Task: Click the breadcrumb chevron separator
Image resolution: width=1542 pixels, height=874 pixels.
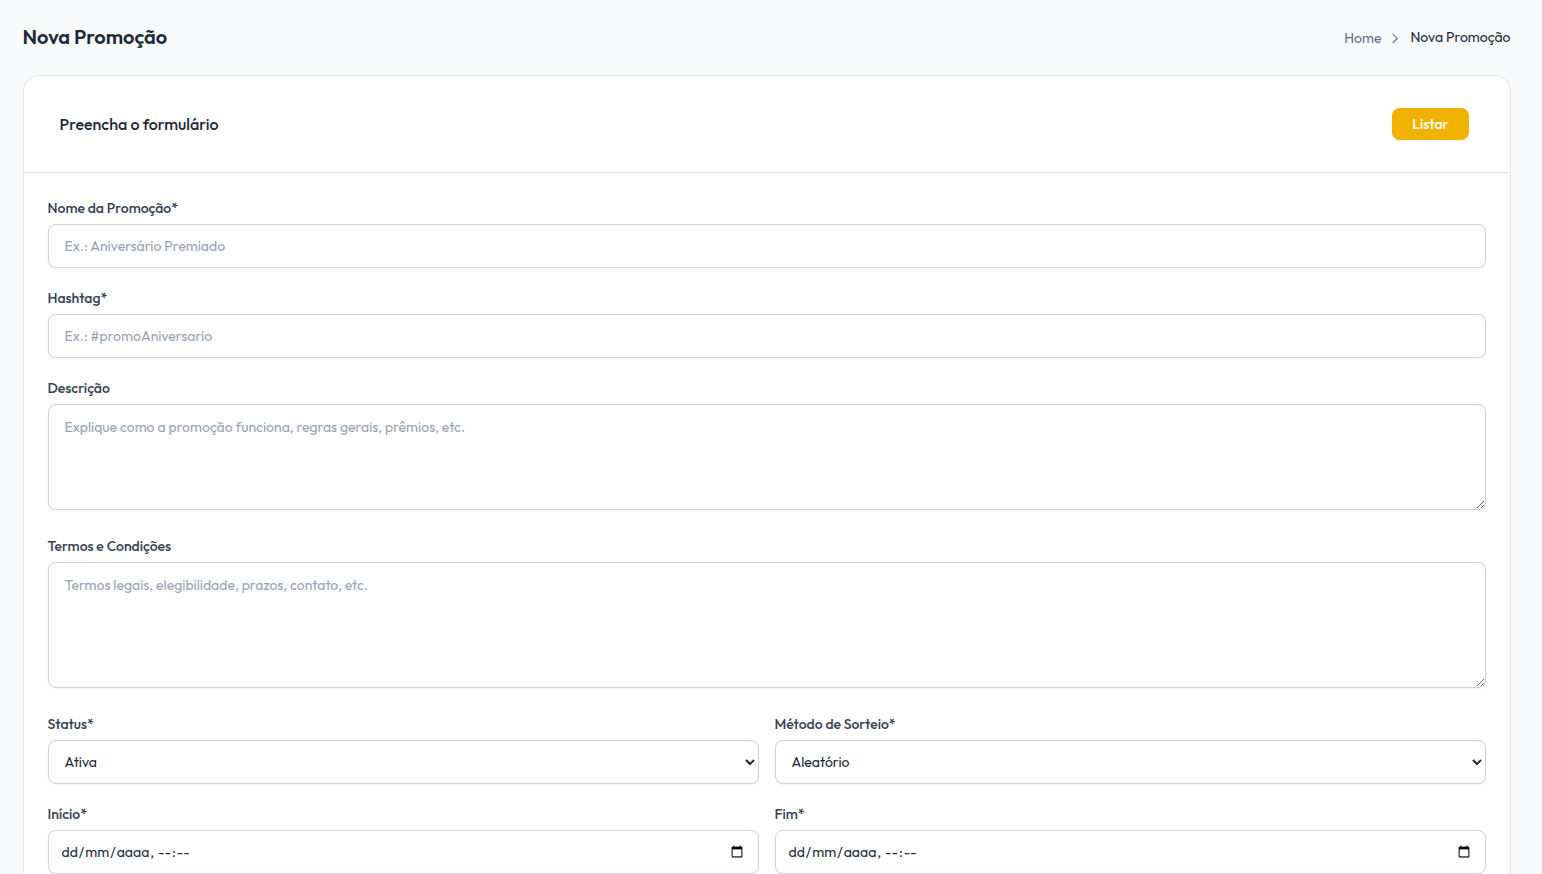Action: (x=1395, y=39)
